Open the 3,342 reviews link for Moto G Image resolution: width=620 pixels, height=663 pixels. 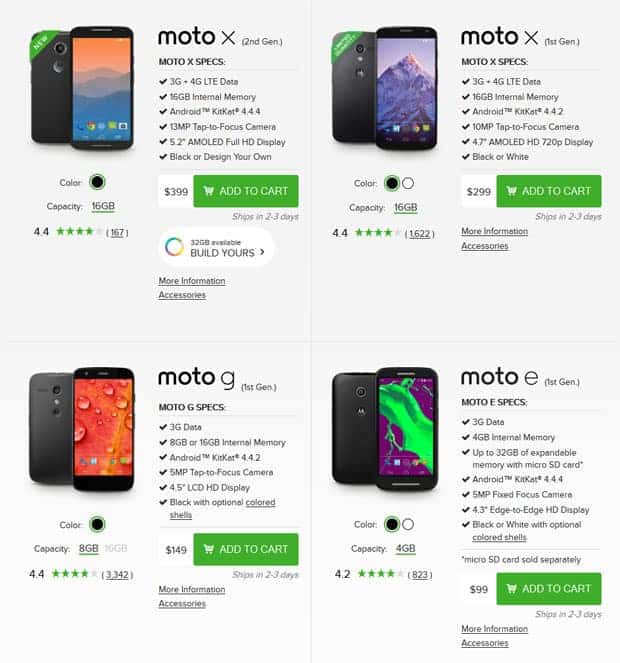coord(117,575)
